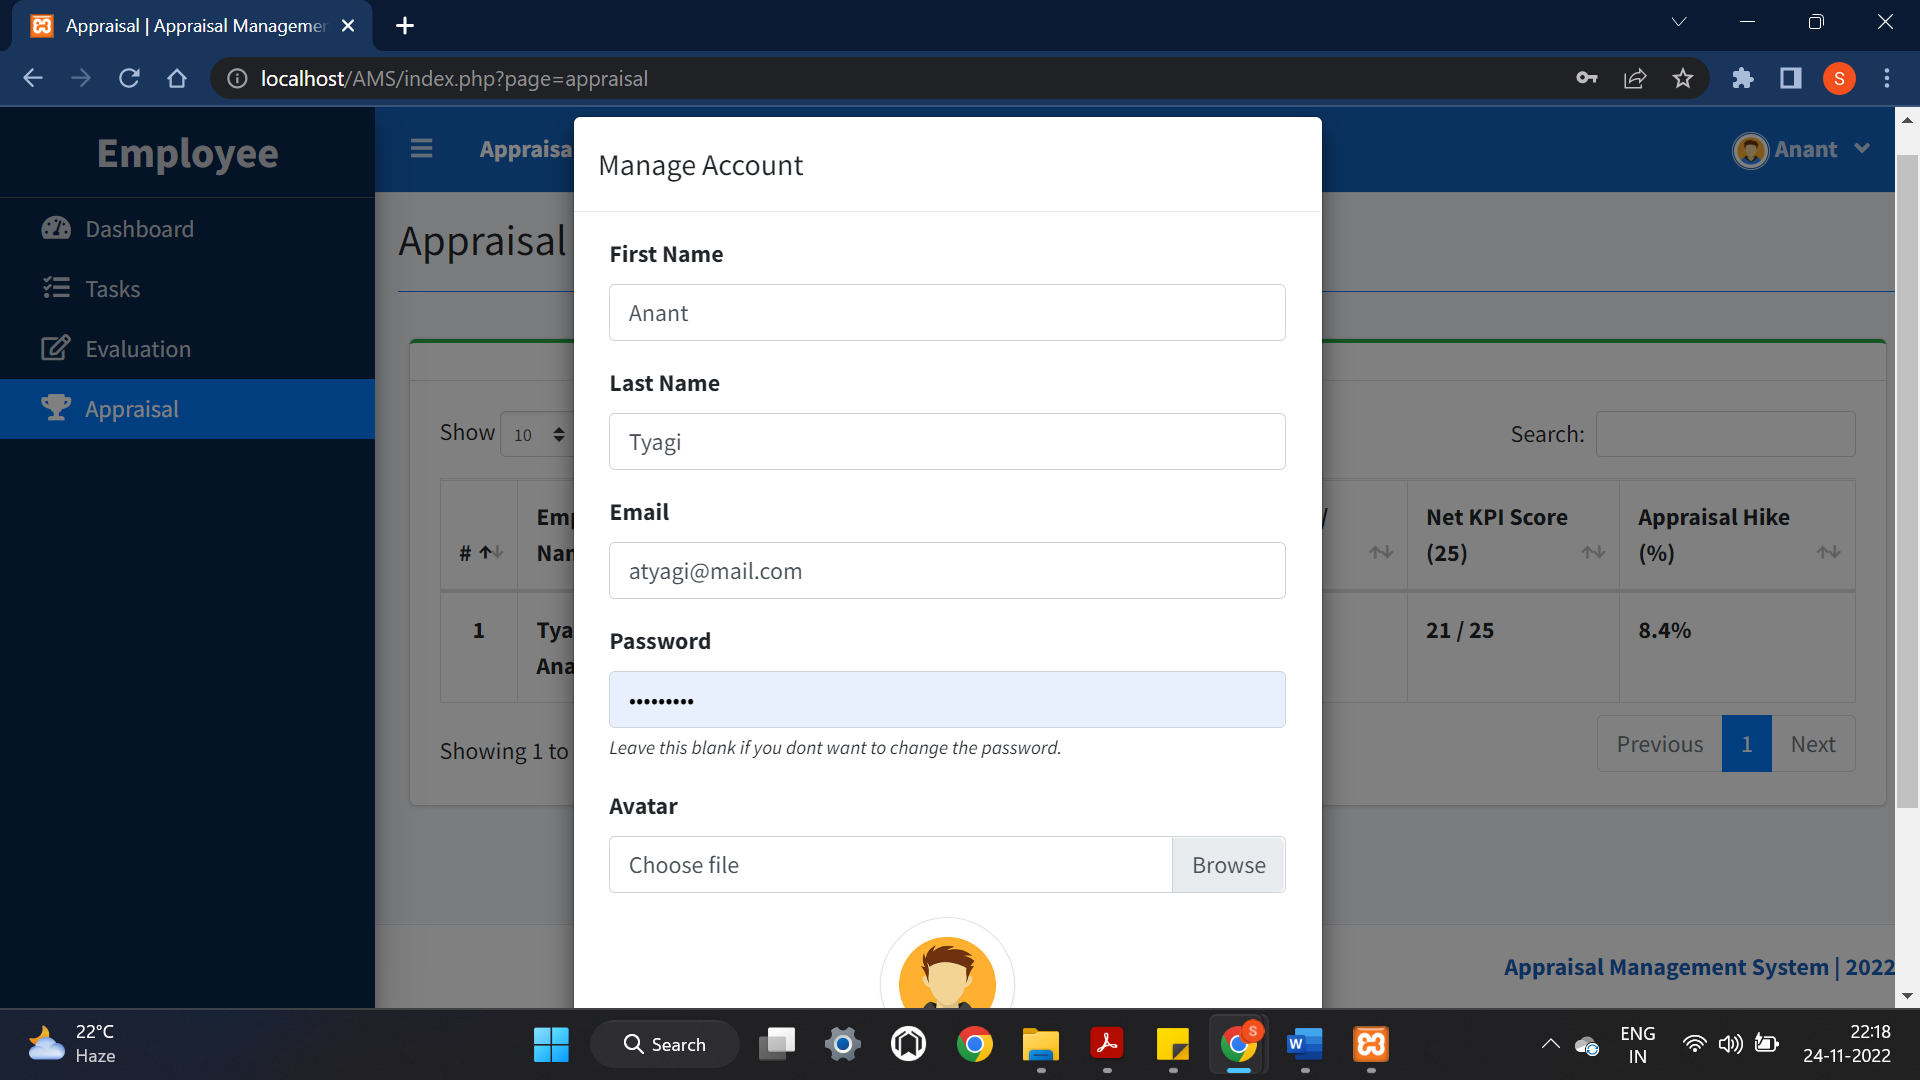Click inside the Search field
The image size is (1920, 1080).
pyautogui.click(x=1724, y=434)
